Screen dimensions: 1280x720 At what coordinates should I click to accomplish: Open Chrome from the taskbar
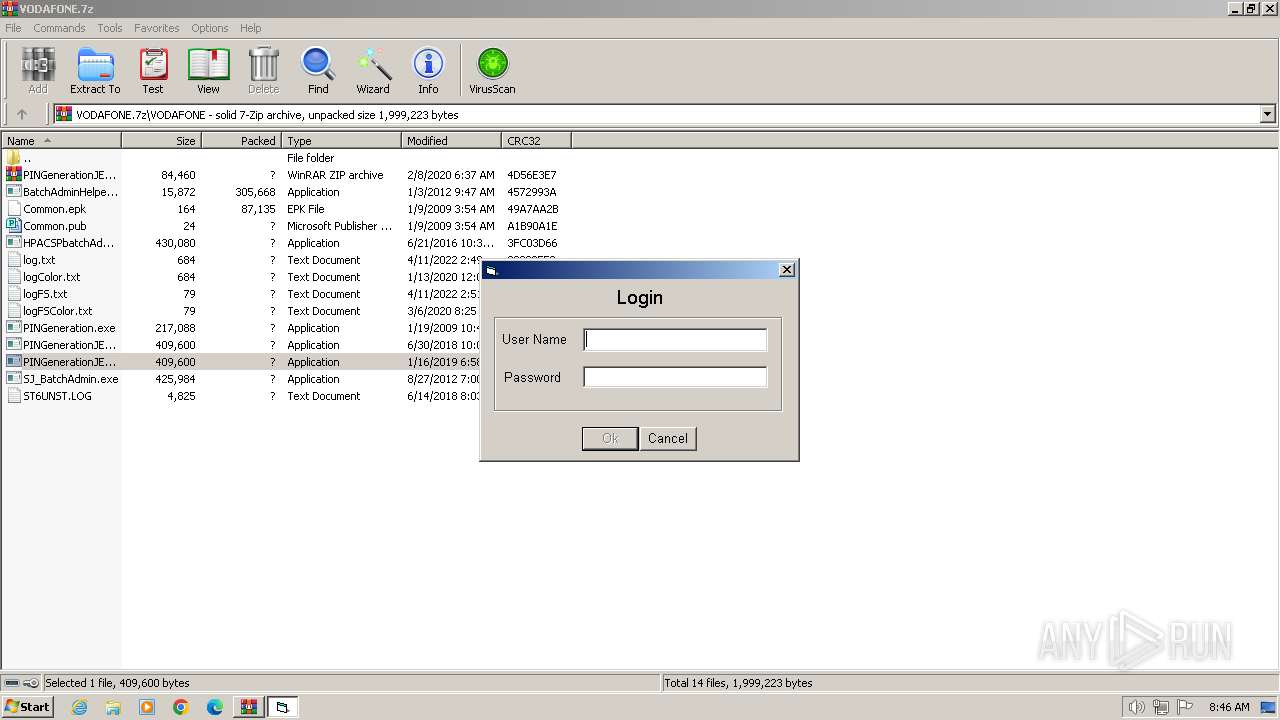pyautogui.click(x=181, y=707)
